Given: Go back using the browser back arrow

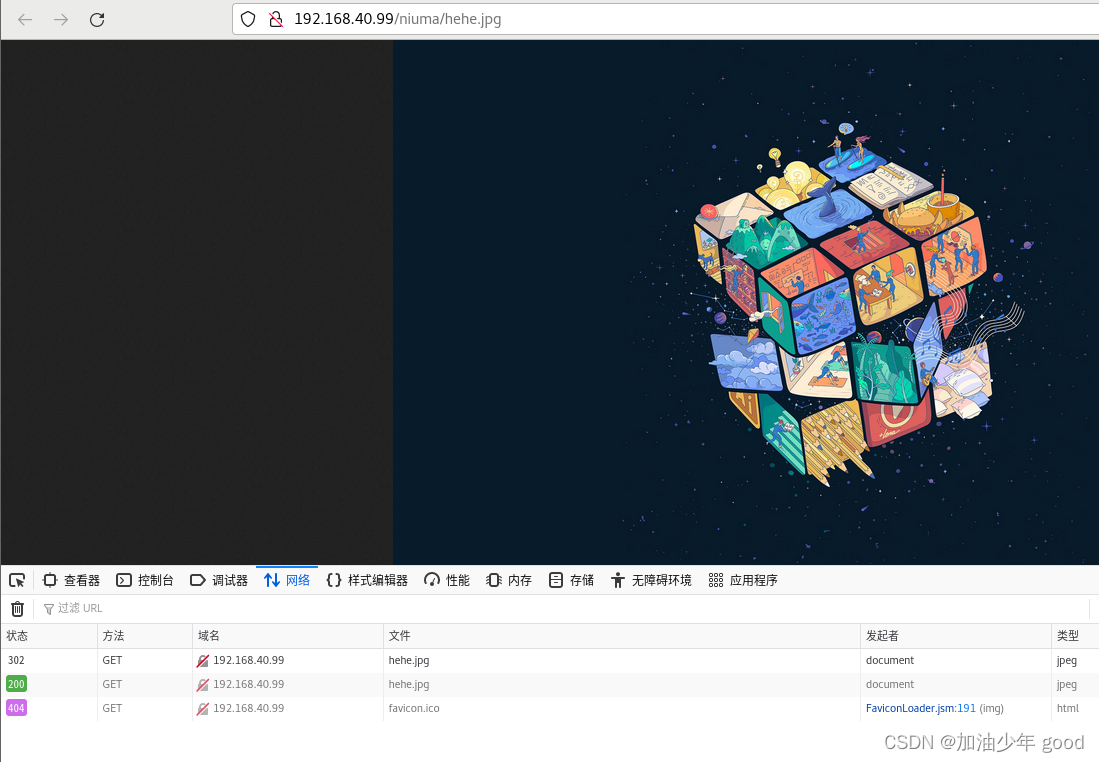Looking at the screenshot, I should [25, 20].
